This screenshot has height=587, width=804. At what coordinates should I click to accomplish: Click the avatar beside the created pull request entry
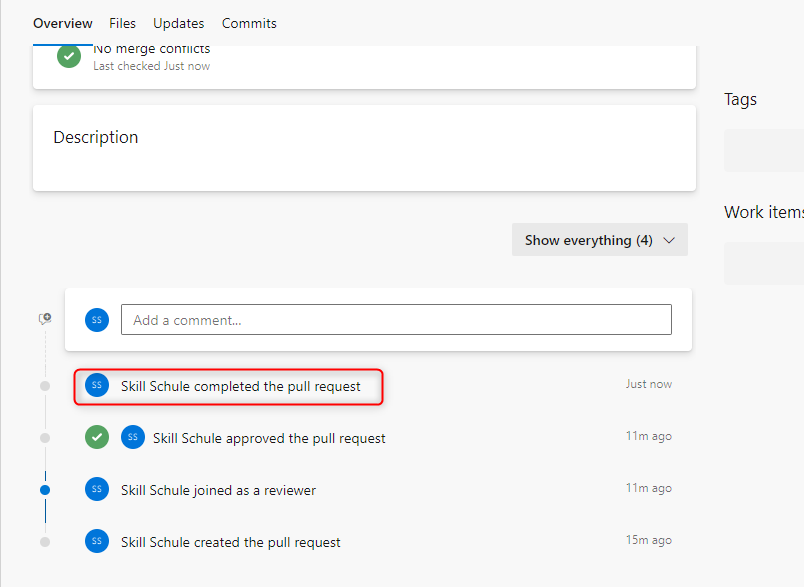click(x=97, y=541)
